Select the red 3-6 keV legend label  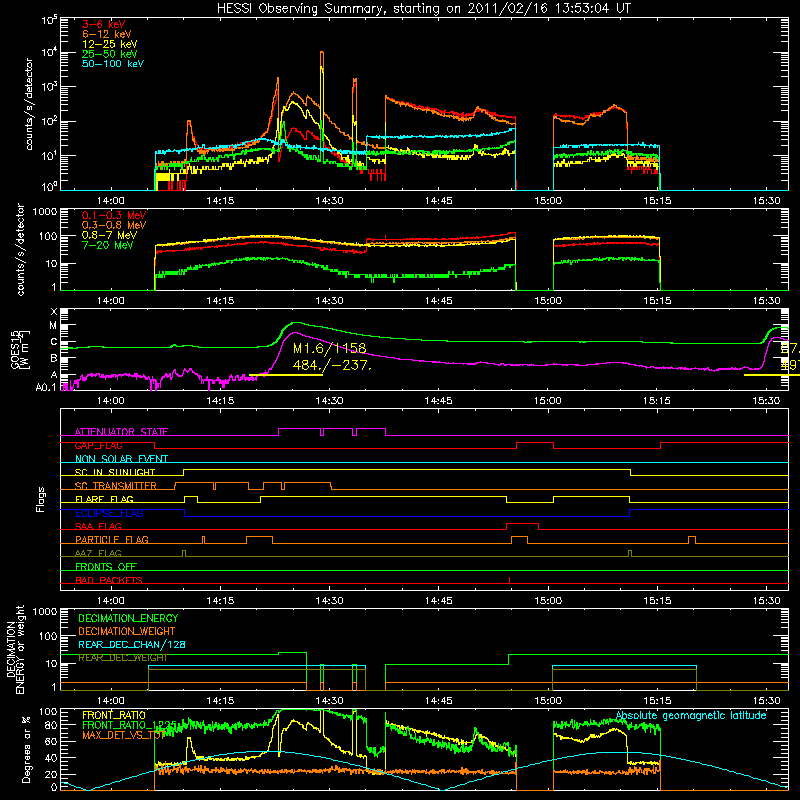click(103, 24)
